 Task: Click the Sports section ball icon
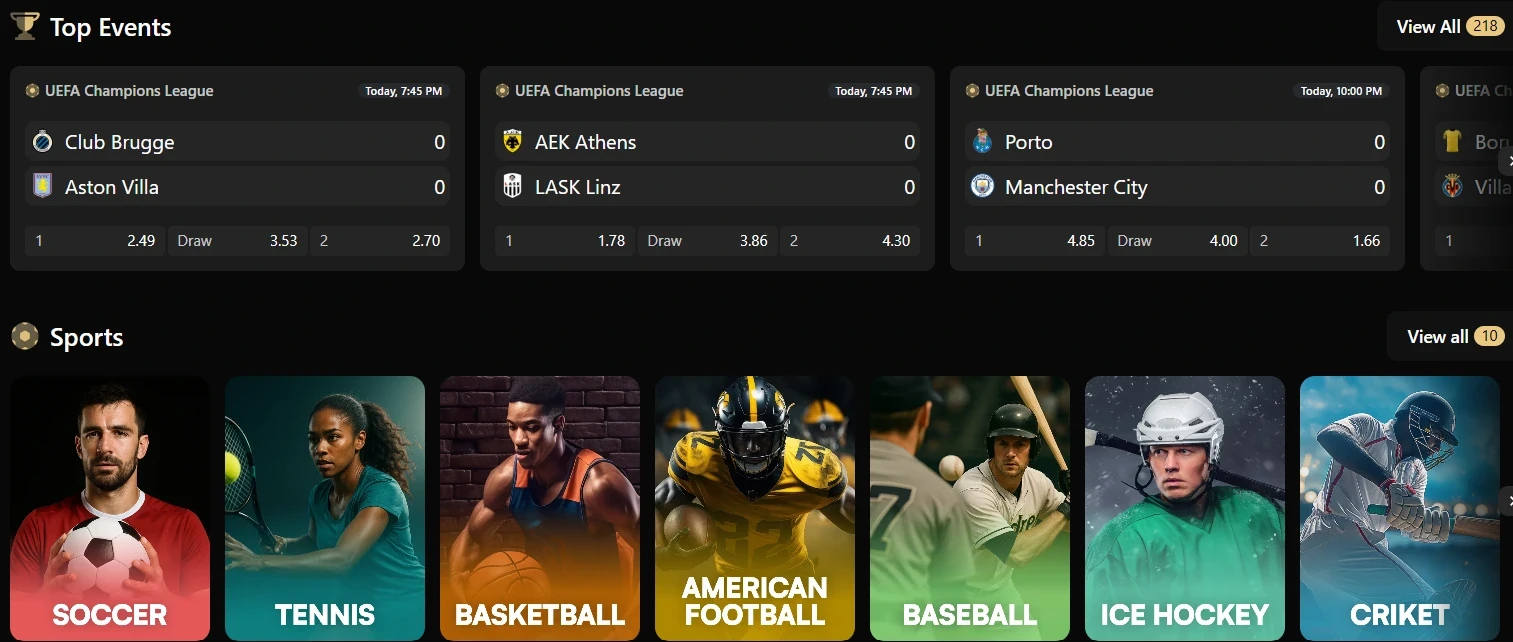[x=25, y=337]
